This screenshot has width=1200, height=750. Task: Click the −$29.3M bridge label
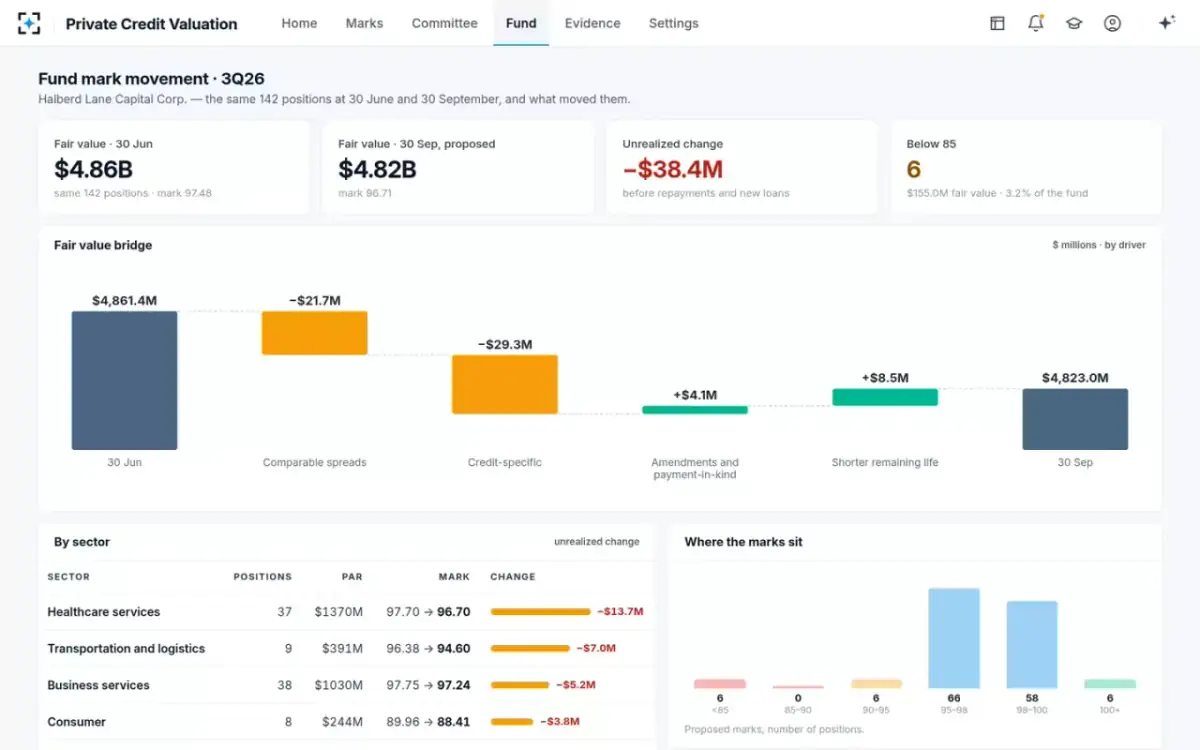click(x=505, y=344)
